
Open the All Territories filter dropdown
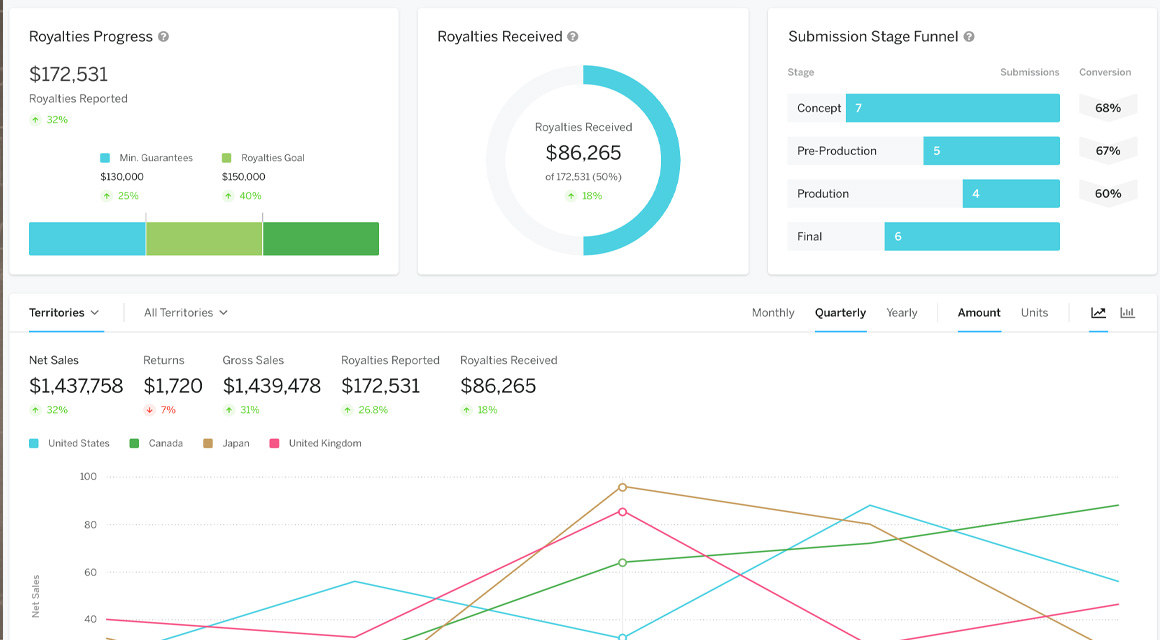pos(186,313)
